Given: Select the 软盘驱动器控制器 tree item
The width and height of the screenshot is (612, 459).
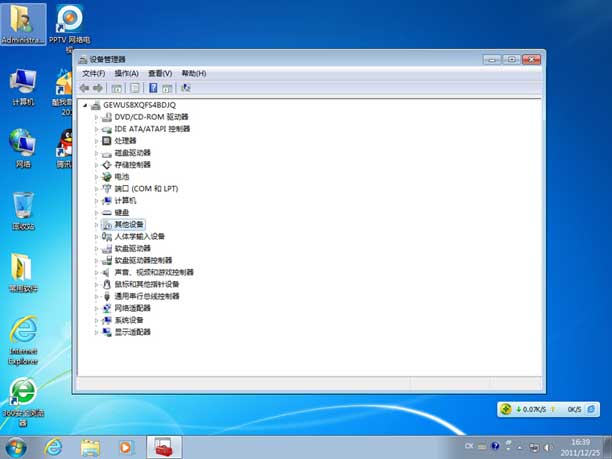Looking at the screenshot, I should pos(143,260).
